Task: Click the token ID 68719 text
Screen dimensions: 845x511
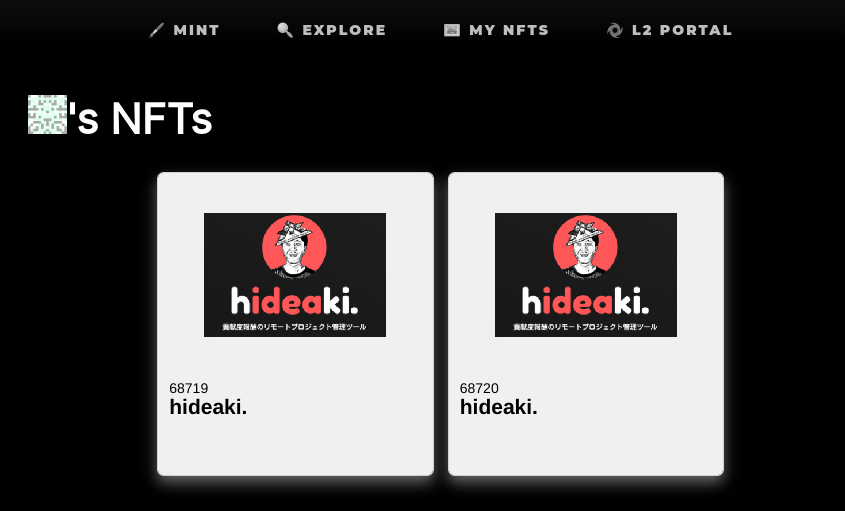Action: [x=189, y=388]
